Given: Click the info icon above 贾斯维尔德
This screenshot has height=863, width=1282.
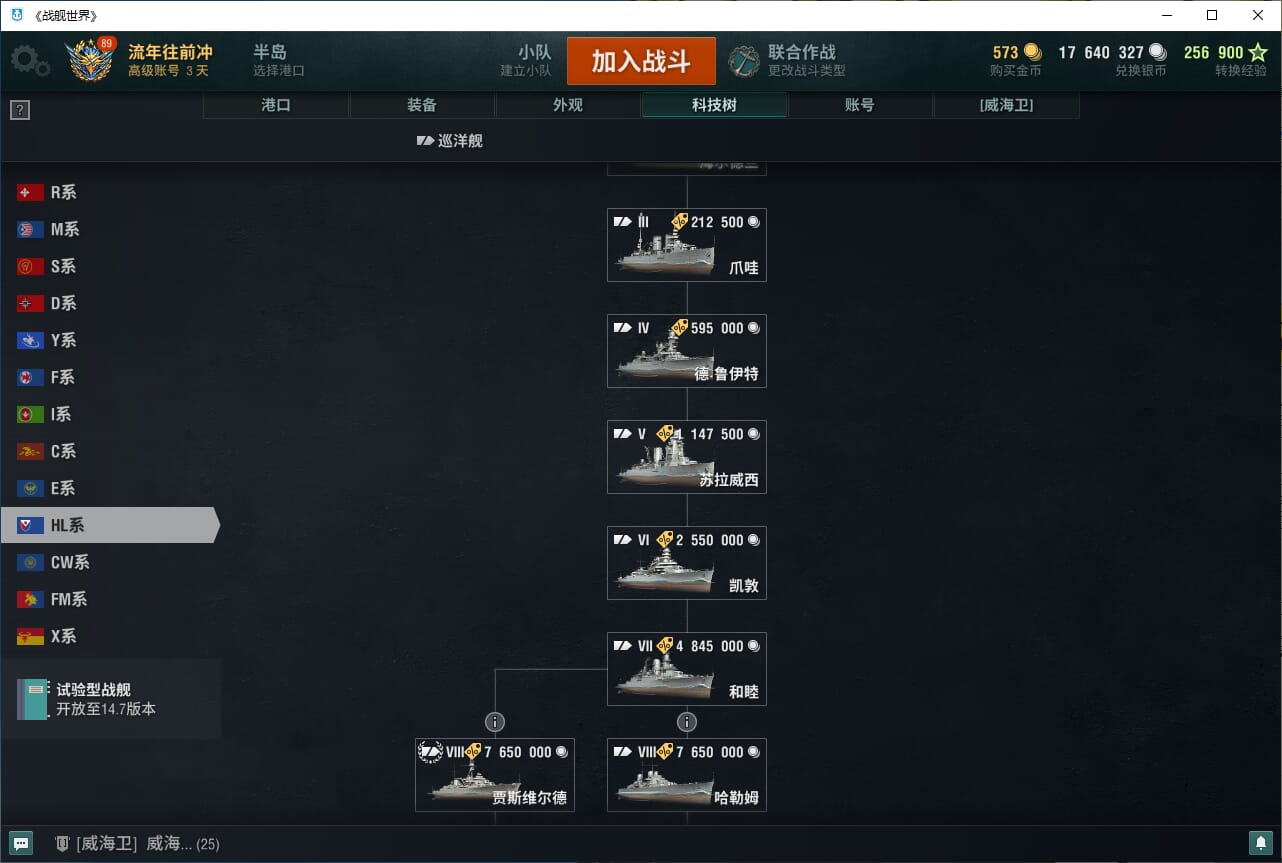Looking at the screenshot, I should (494, 722).
